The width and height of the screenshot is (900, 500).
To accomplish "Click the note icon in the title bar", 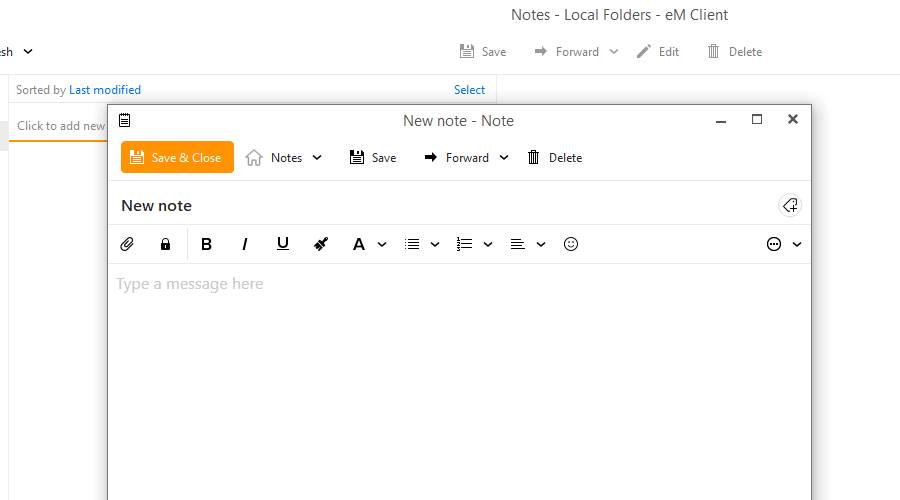I will (125, 121).
